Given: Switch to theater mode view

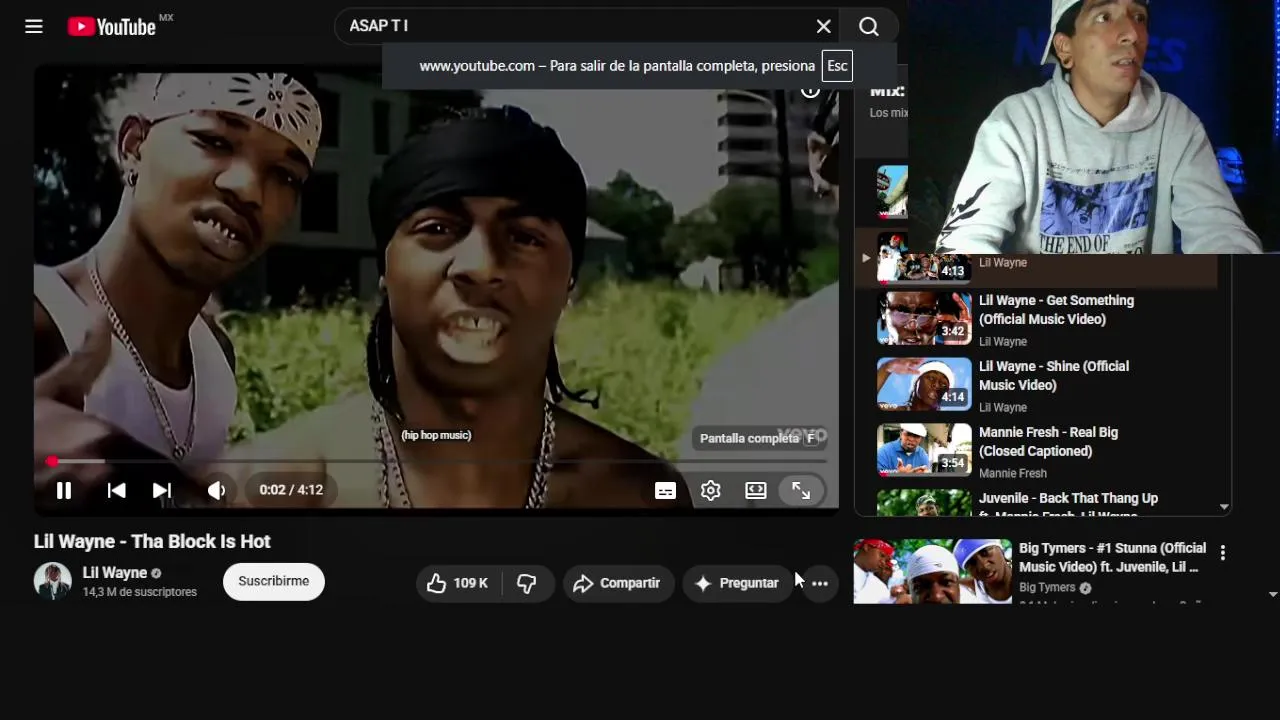Looking at the screenshot, I should pyautogui.click(x=756, y=490).
